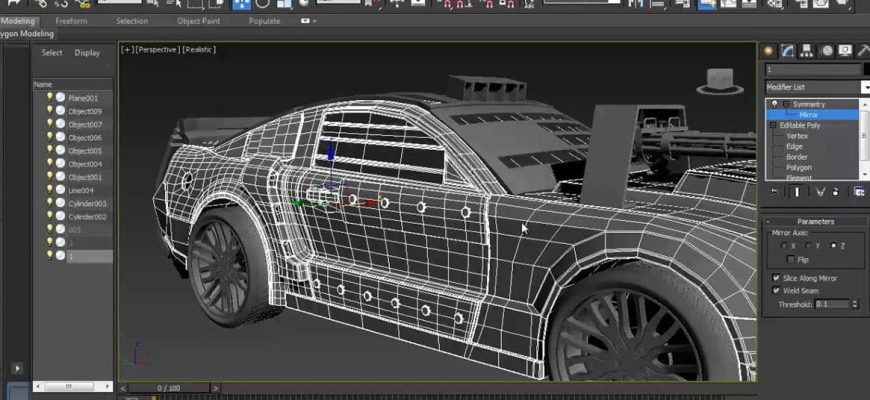Open the Create command panel tab
The image size is (870, 400).
pyautogui.click(x=769, y=50)
